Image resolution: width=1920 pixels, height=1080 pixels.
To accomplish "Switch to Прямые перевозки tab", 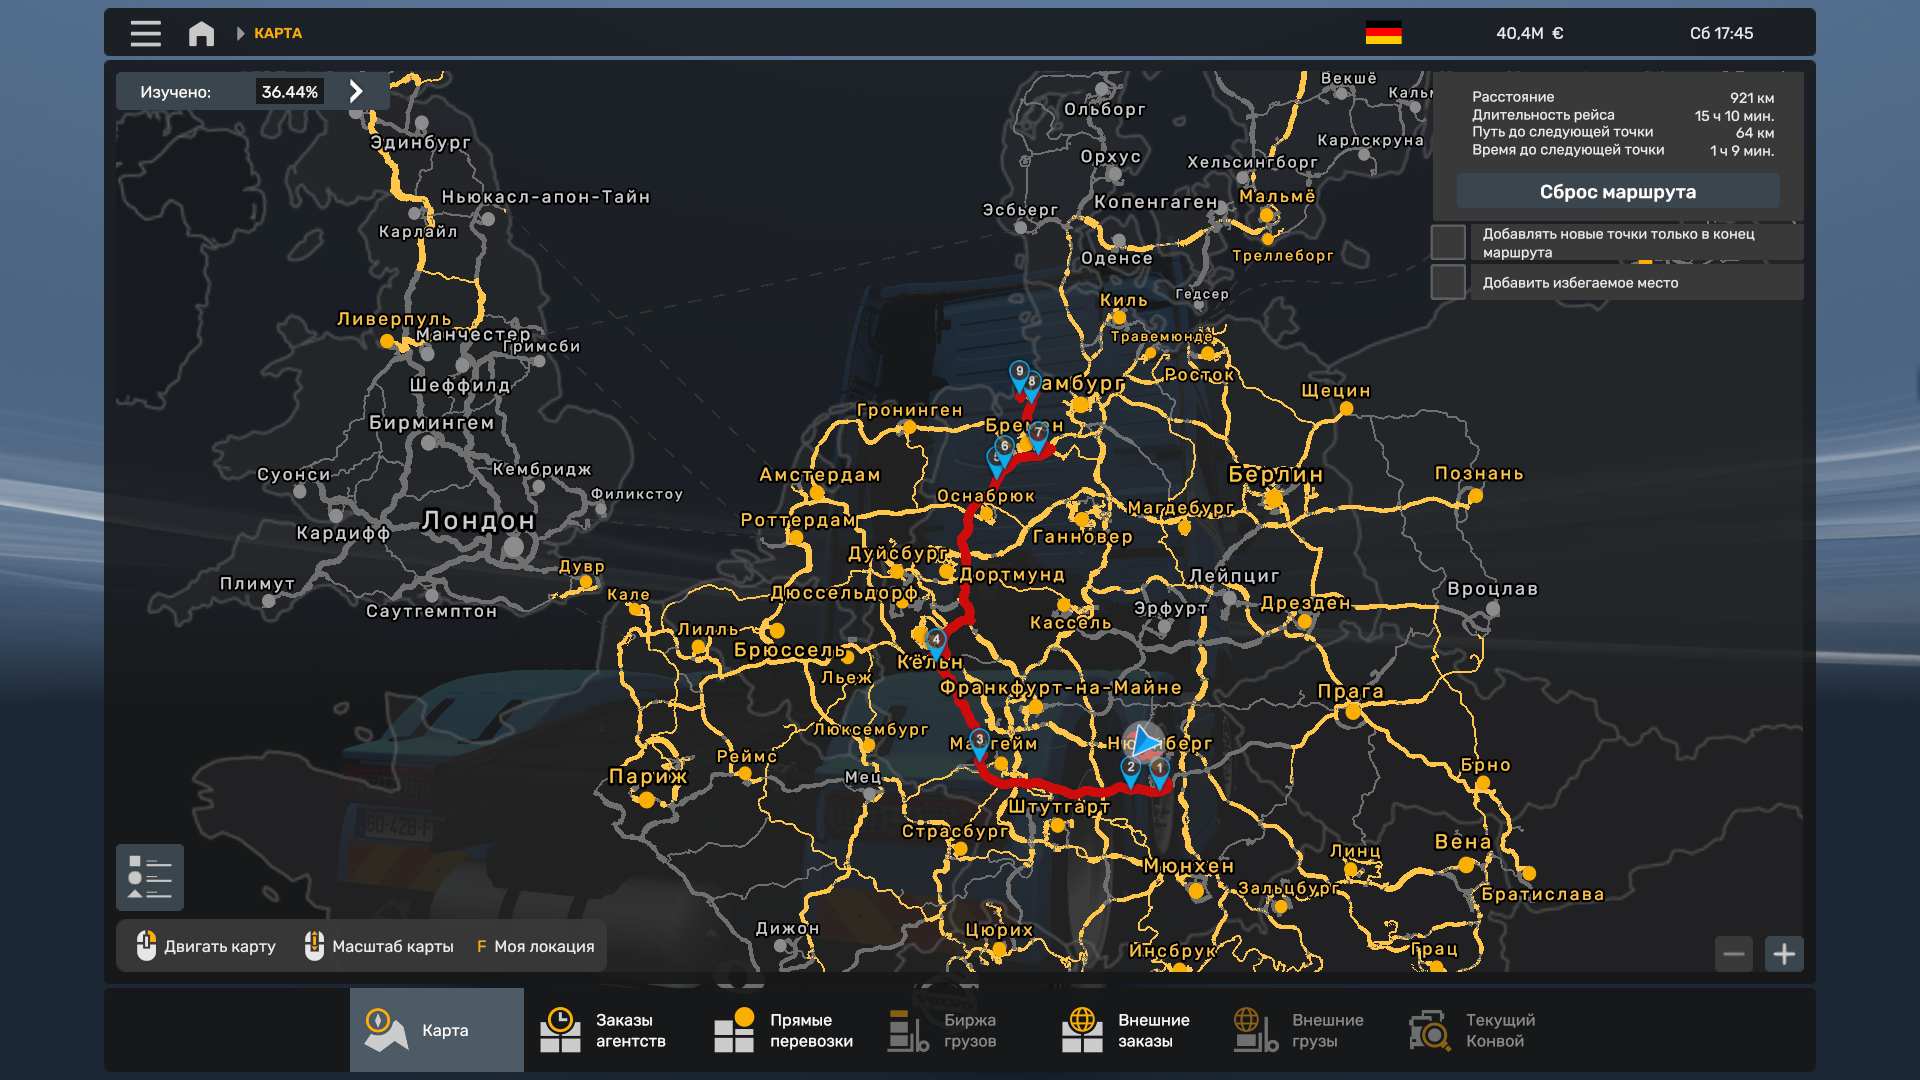I will pos(784,1030).
